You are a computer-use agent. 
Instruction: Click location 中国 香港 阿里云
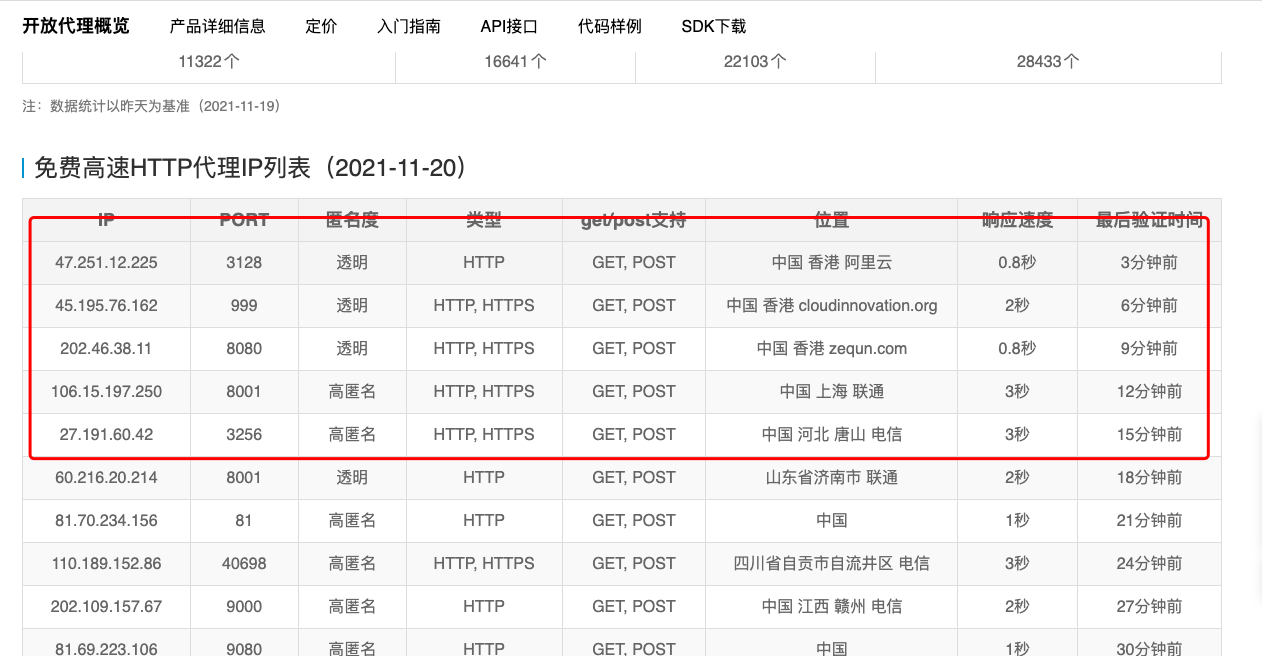(832, 263)
